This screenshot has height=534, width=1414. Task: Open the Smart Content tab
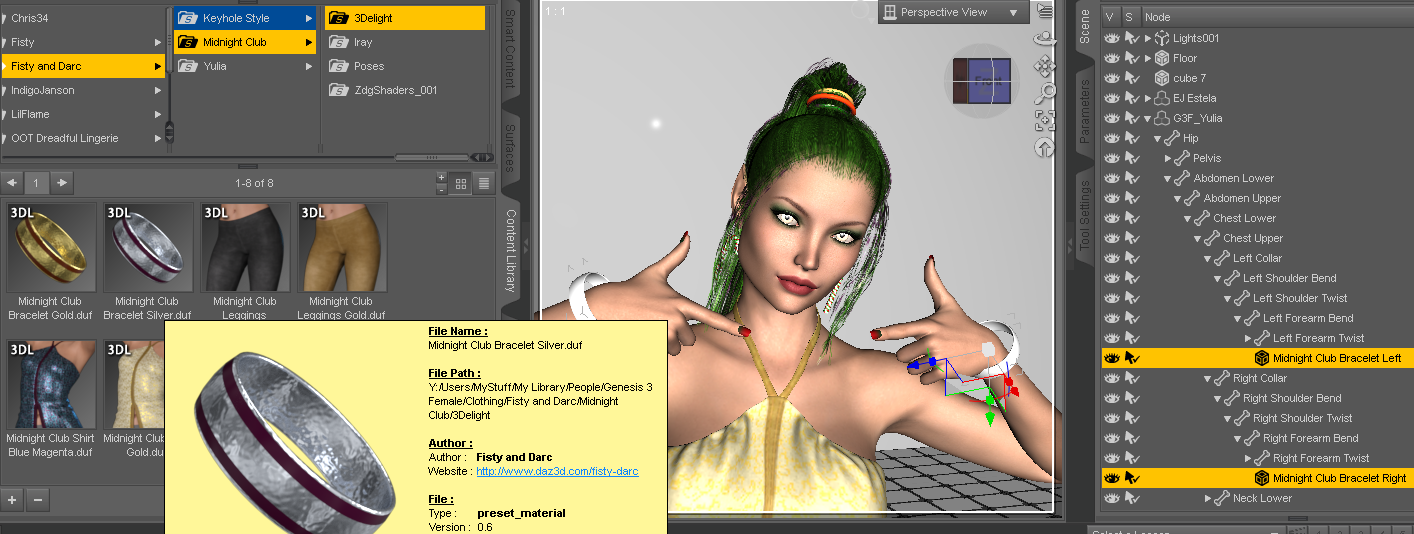click(x=509, y=48)
